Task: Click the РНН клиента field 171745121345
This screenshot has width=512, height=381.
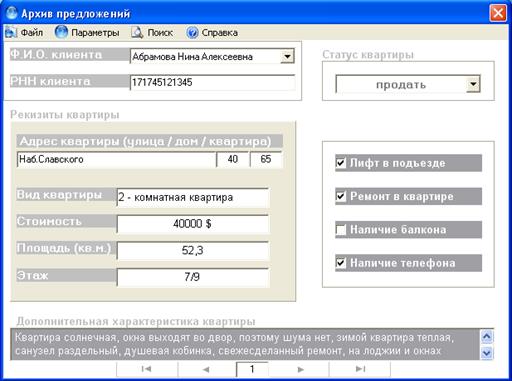Action: pyautogui.click(x=212, y=82)
